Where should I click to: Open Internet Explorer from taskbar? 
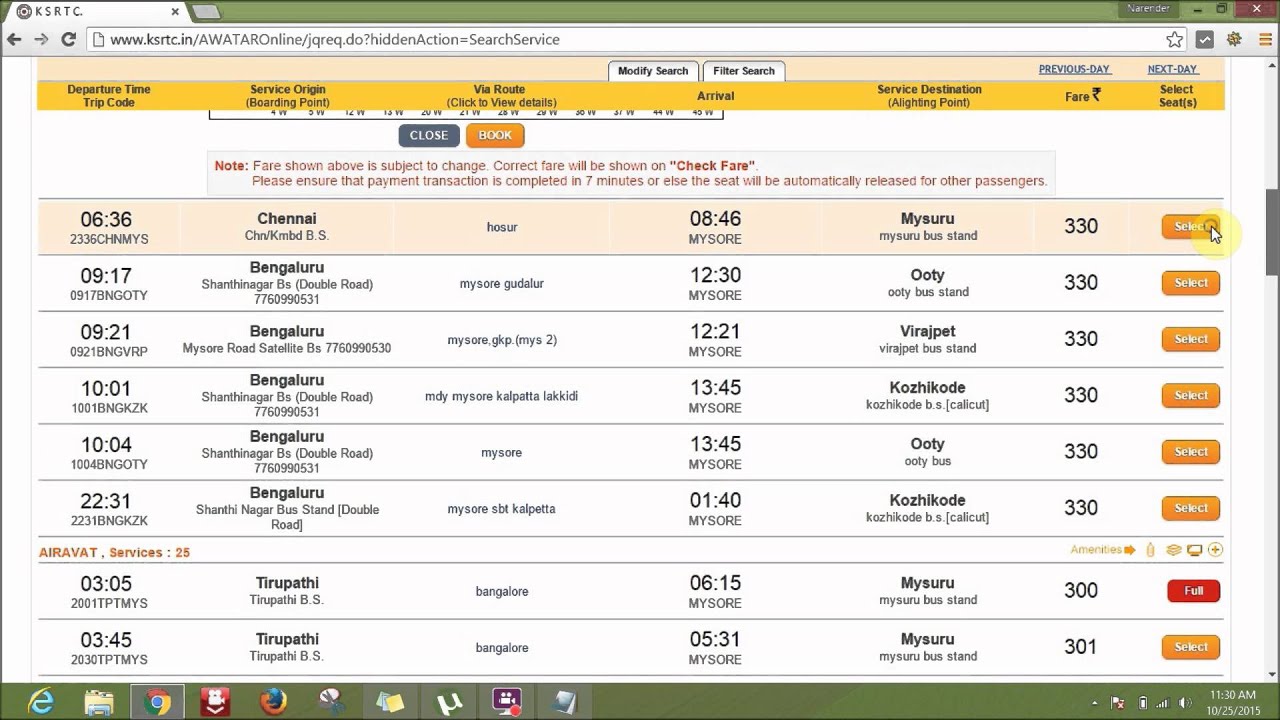[41, 702]
